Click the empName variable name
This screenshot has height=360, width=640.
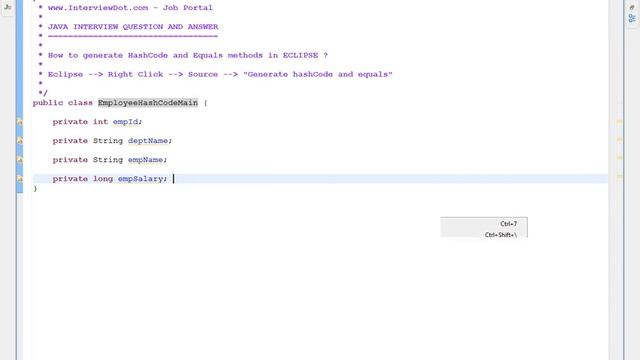(x=145, y=160)
